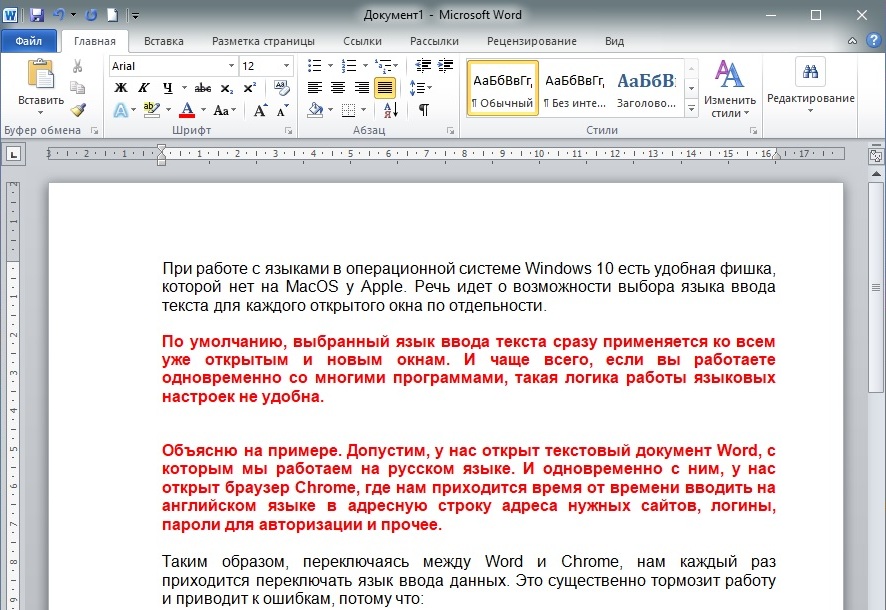Open the Font dialog launcher (Шрифт)
Image resolution: width=886 pixels, height=610 pixels.
[x=289, y=131]
